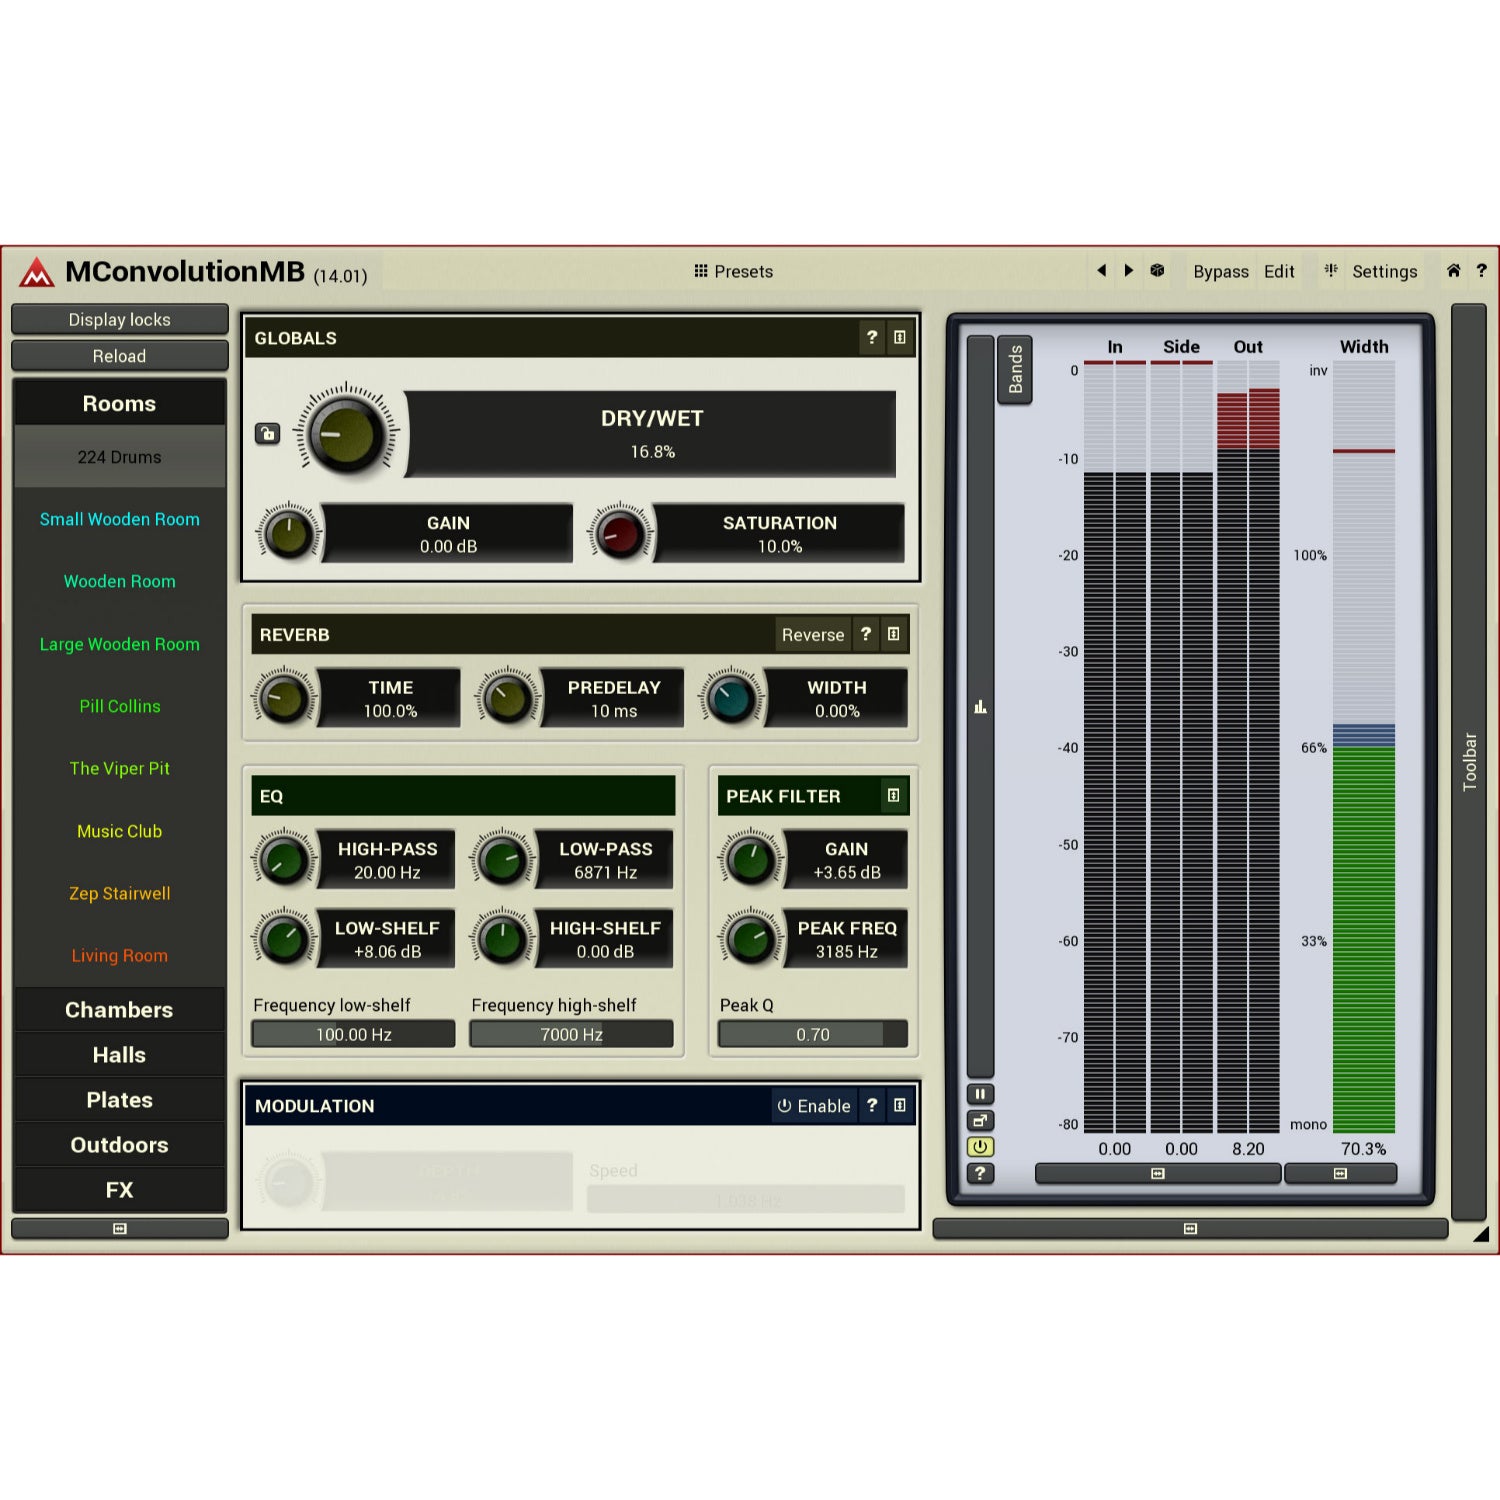Click the Frequency low-shelf slider

click(353, 1034)
